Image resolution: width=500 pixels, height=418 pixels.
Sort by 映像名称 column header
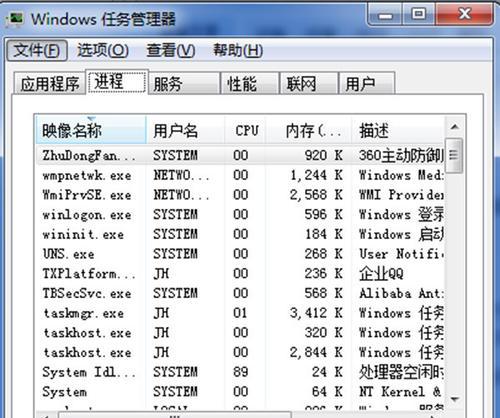(91, 130)
